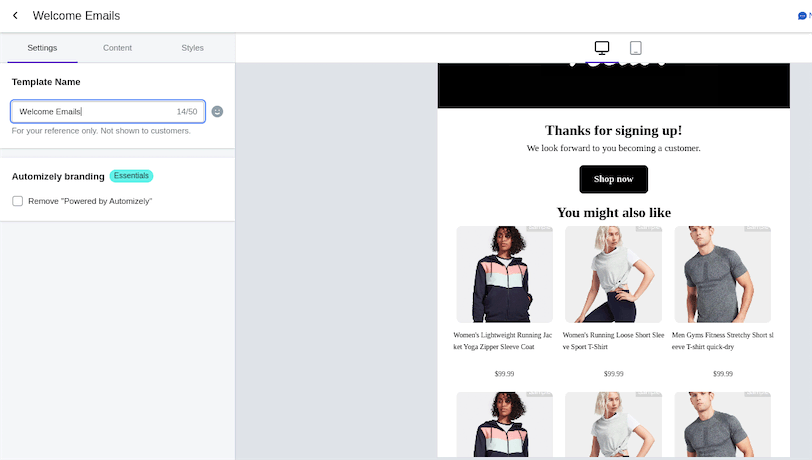Click the Template Name input field
Viewport: 812px width, 460px height.
pyautogui.click(x=95, y=112)
